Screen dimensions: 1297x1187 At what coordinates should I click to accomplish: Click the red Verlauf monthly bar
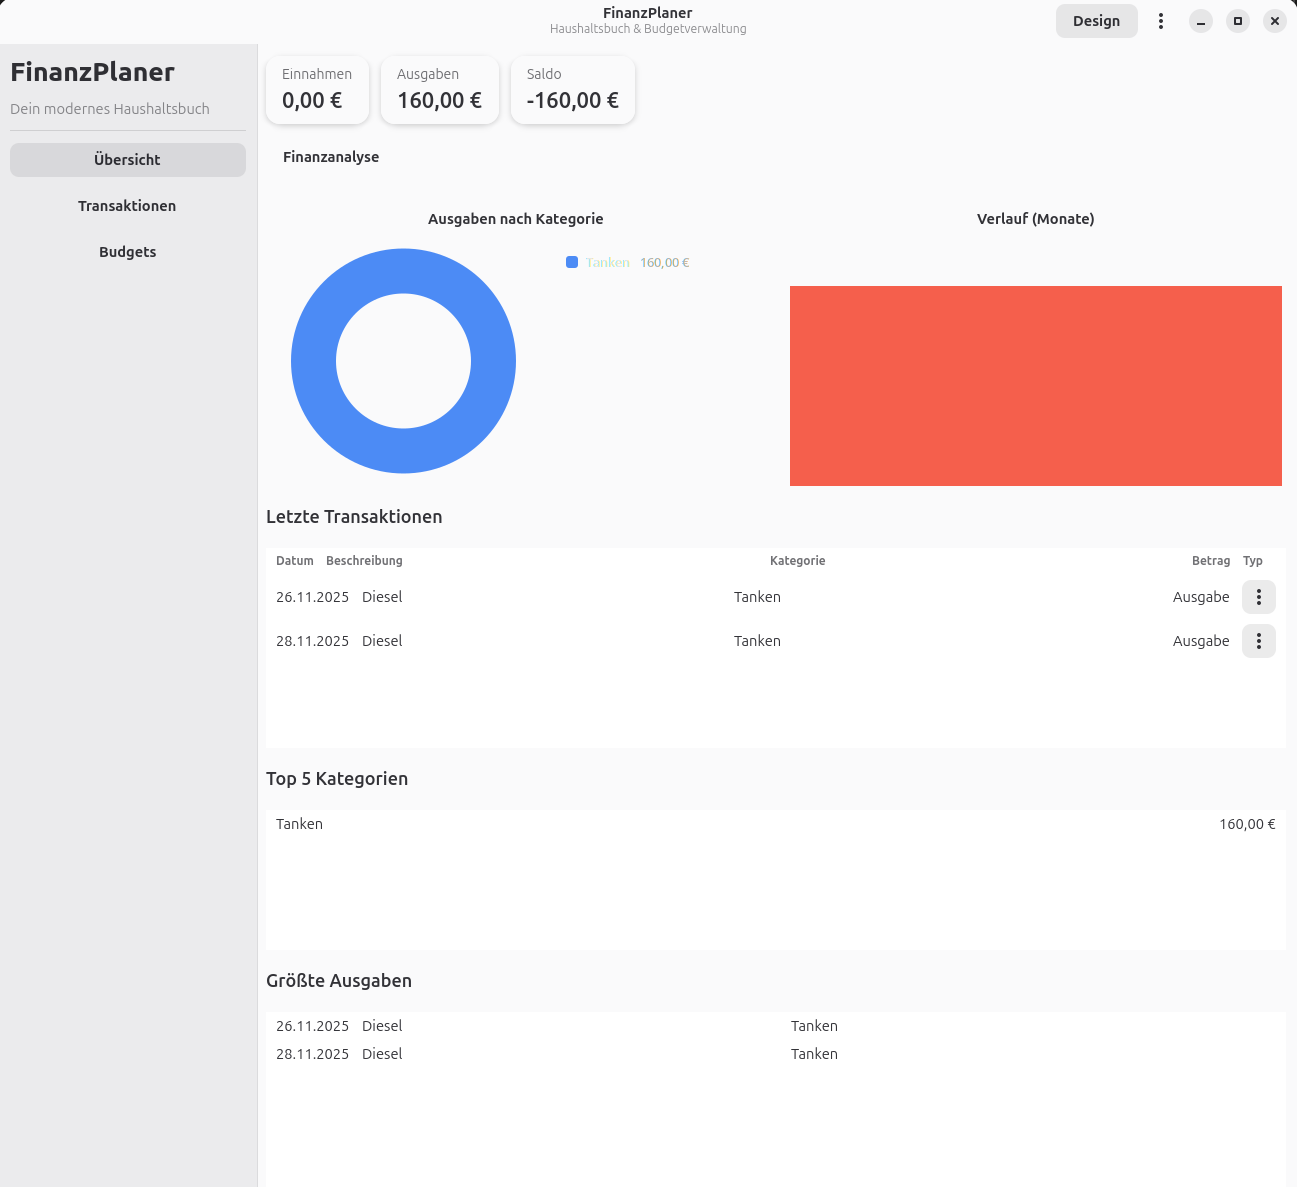point(1035,386)
